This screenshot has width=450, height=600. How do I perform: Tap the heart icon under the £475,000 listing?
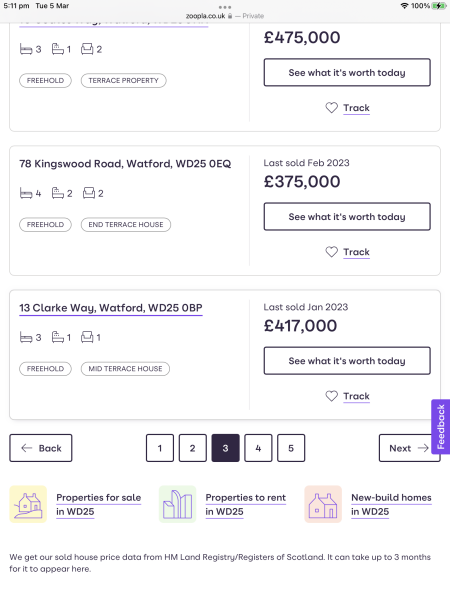pyautogui.click(x=331, y=108)
